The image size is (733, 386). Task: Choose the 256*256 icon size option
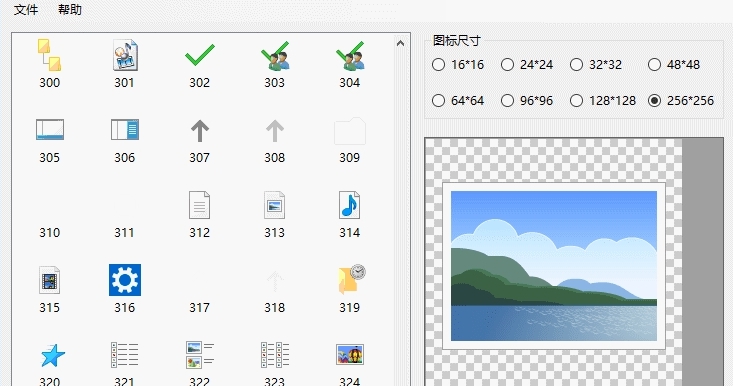[x=681, y=100]
